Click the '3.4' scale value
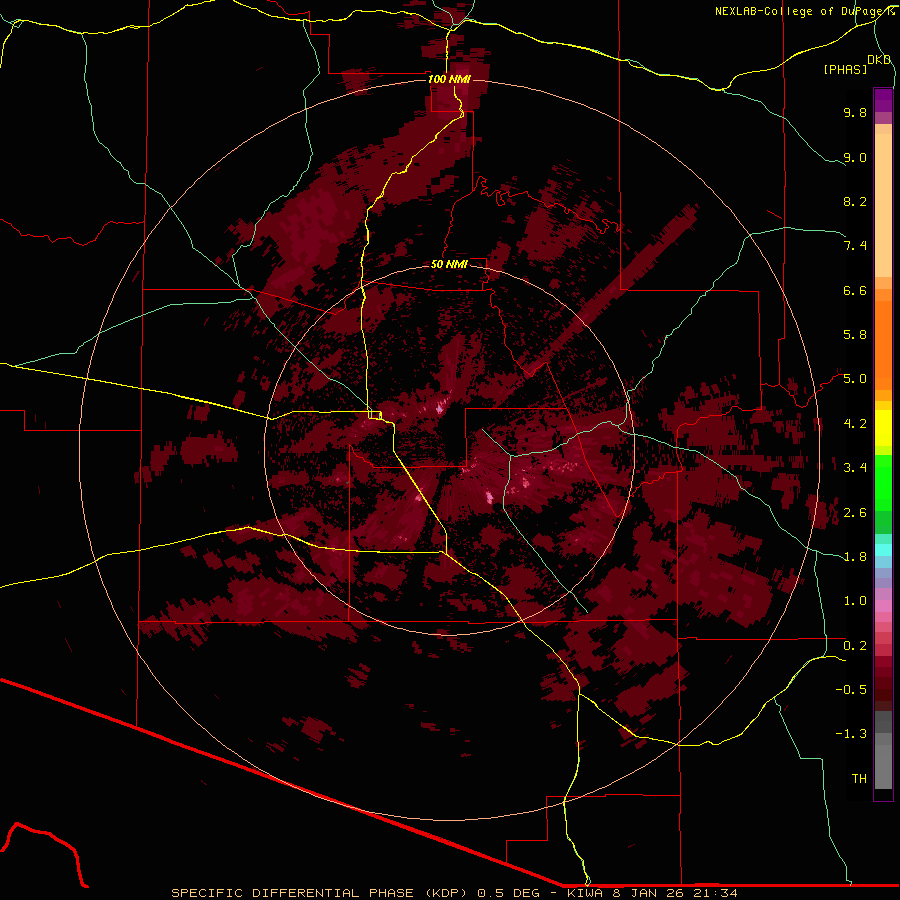The height and width of the screenshot is (900, 900). tap(855, 468)
